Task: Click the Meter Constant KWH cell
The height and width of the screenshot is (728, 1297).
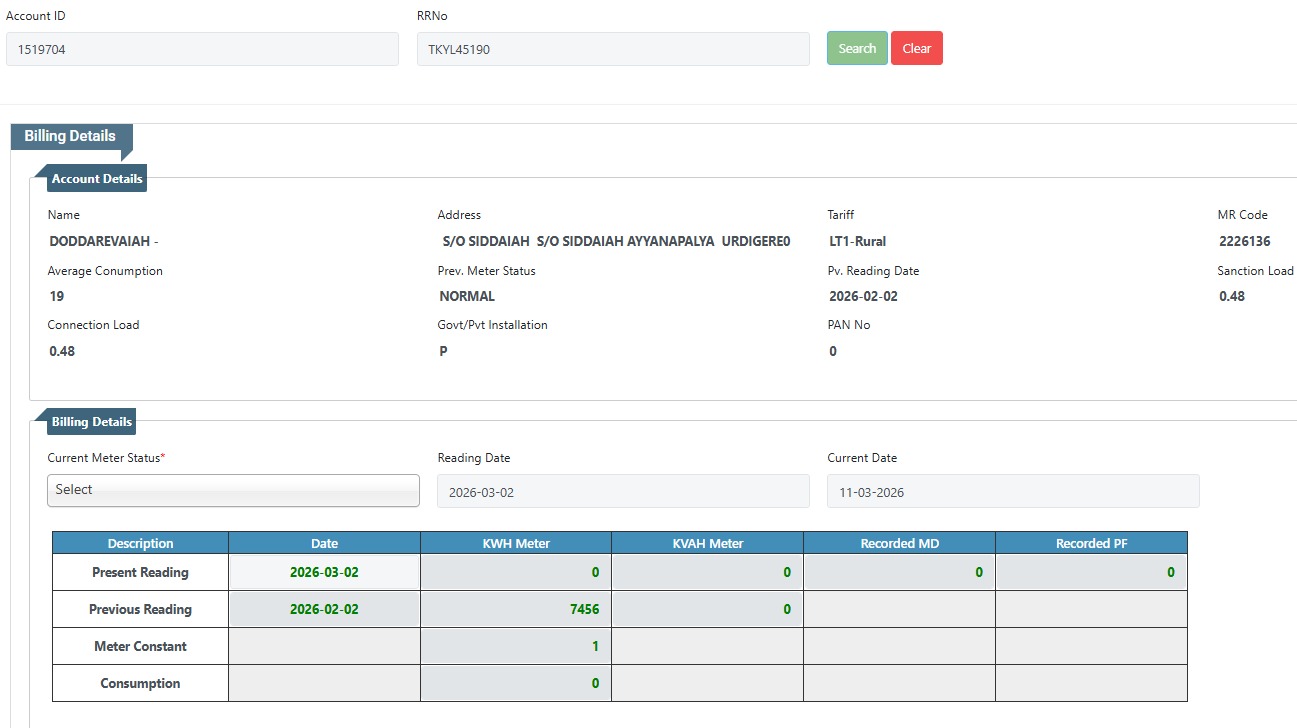Action: click(515, 646)
